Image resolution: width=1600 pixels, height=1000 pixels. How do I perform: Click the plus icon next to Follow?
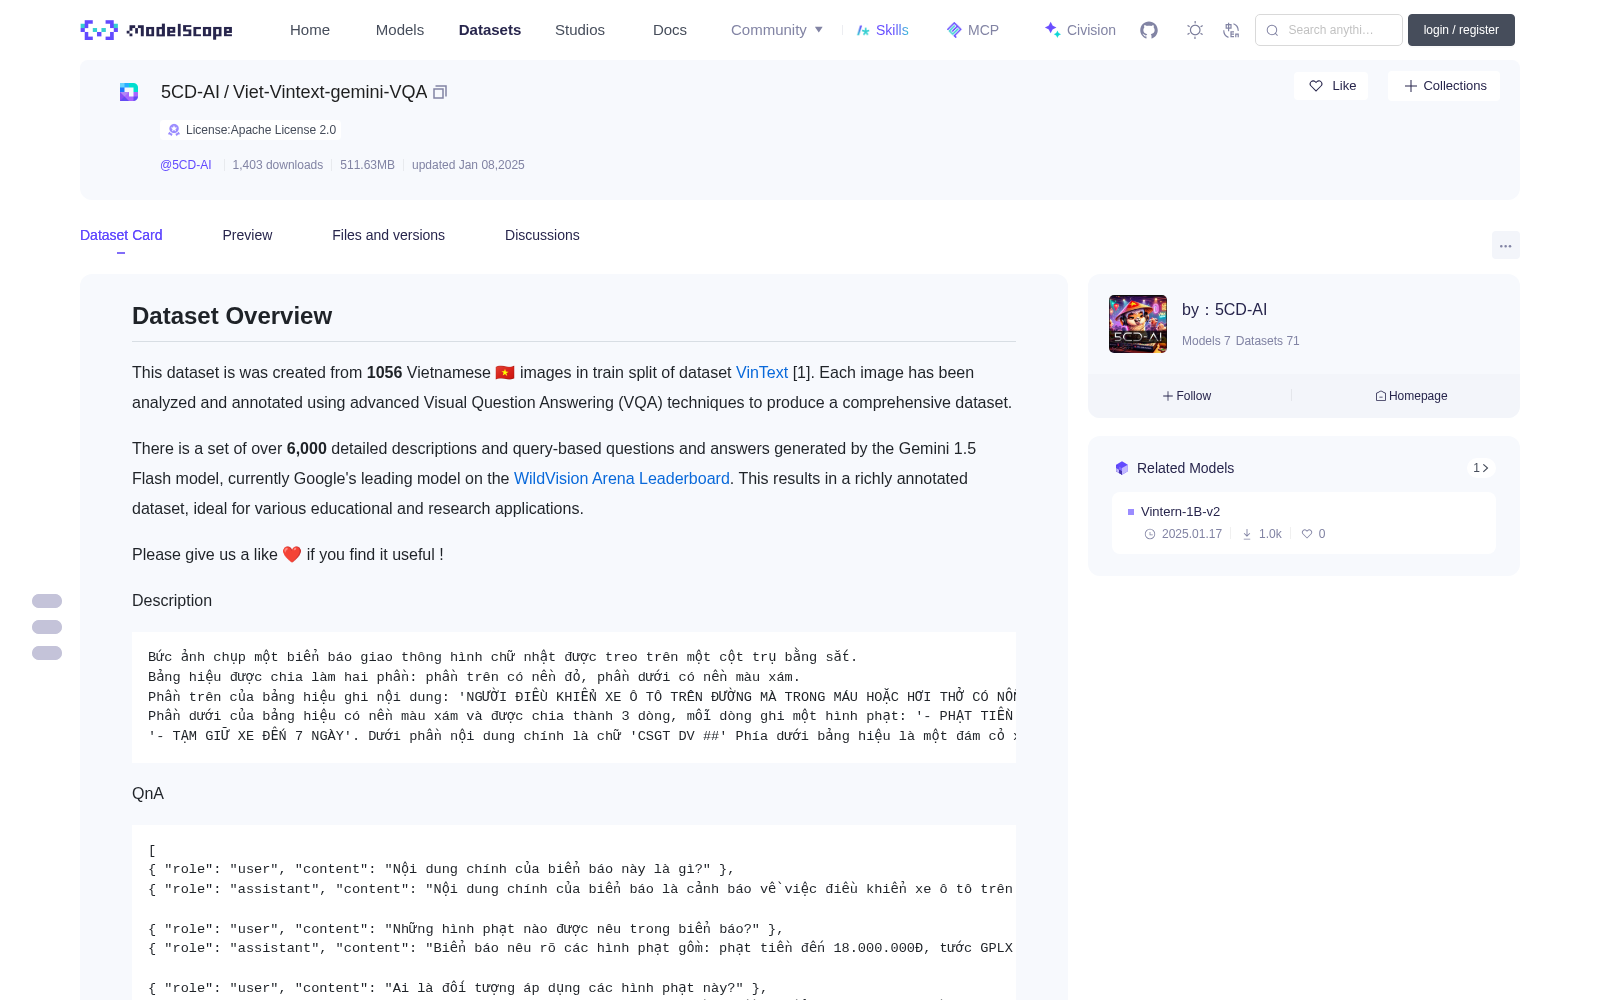tap(1168, 396)
